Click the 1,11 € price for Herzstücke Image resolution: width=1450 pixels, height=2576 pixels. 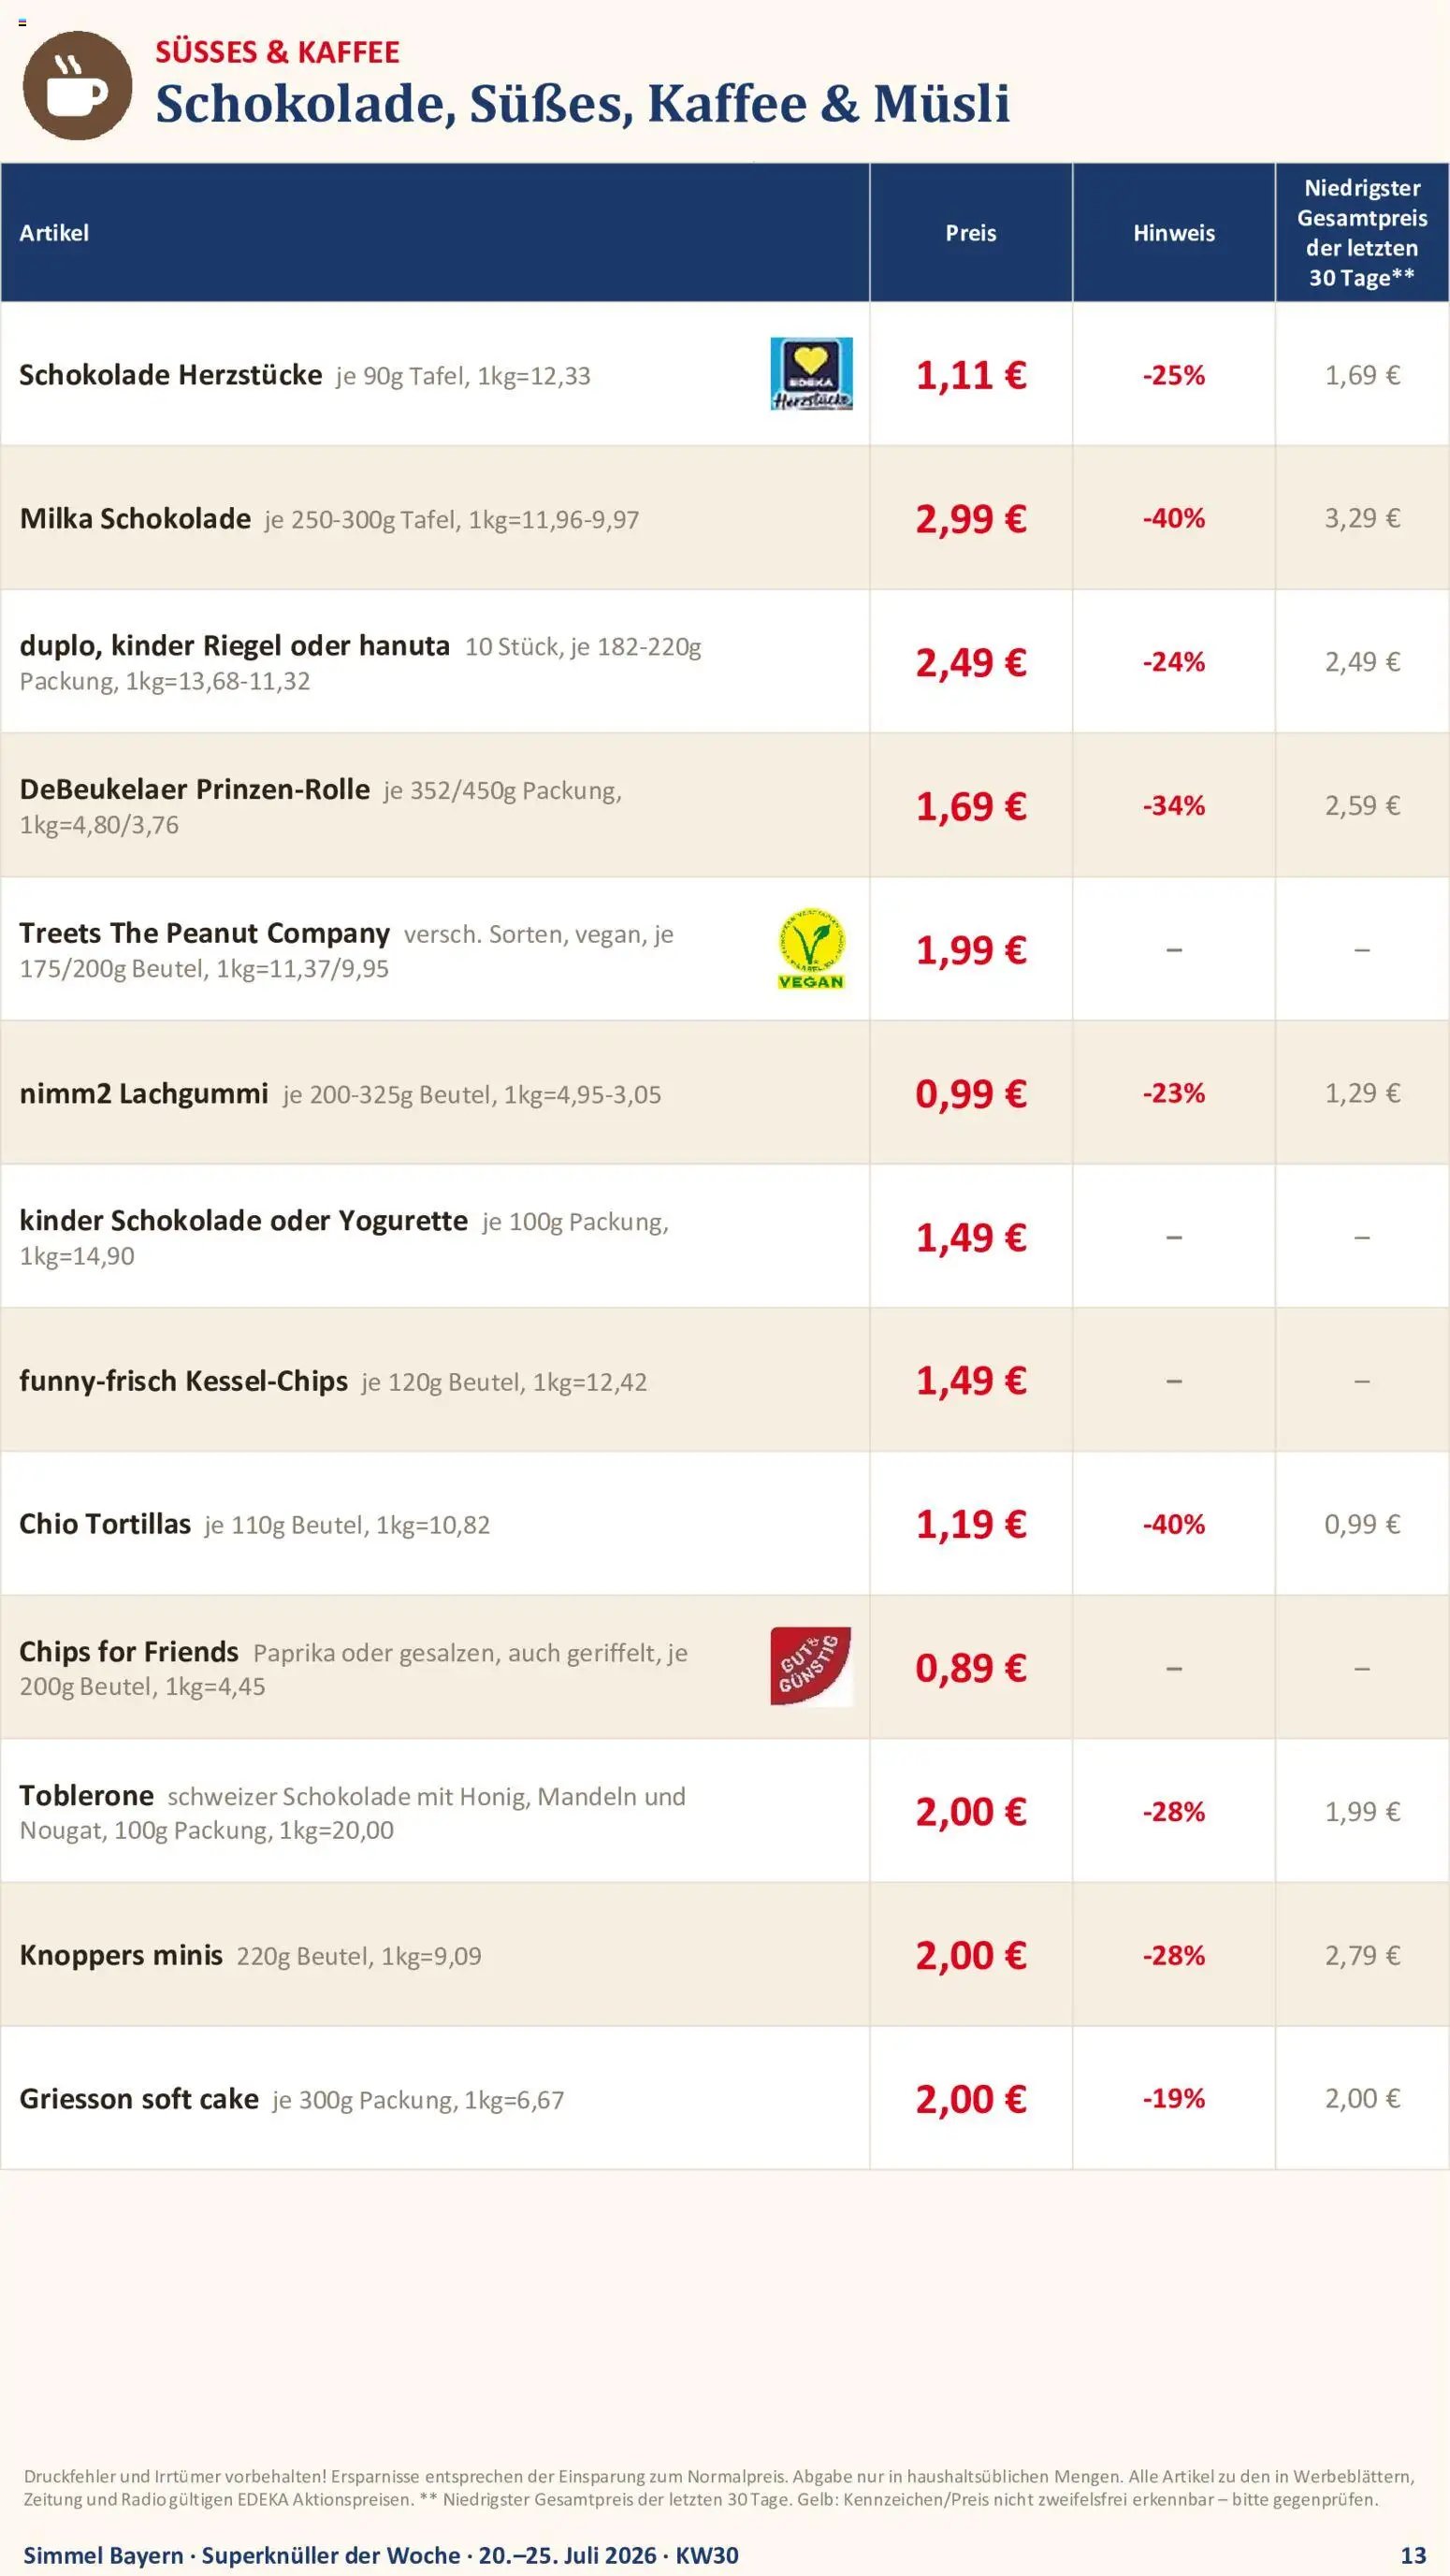pos(971,374)
